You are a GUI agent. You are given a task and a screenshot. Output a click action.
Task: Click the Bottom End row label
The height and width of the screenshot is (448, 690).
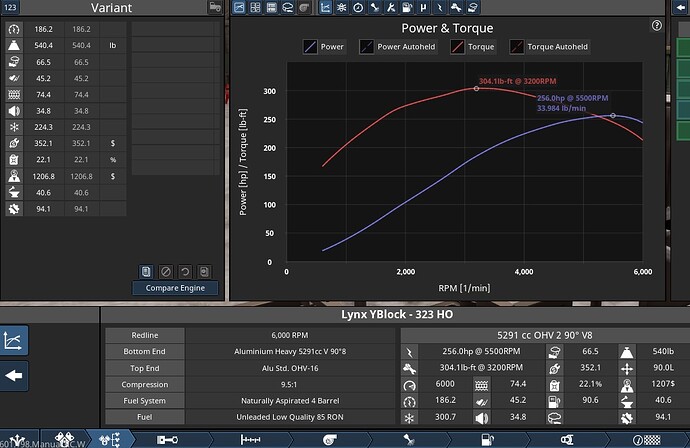coord(144,352)
